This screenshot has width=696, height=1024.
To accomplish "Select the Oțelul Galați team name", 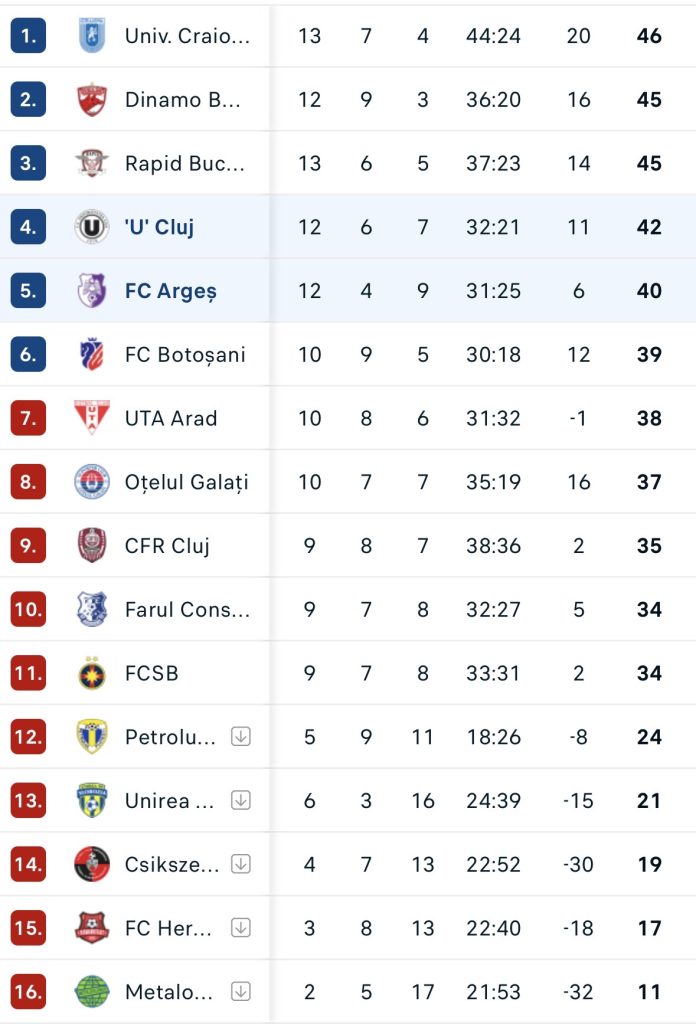I will [x=187, y=483].
